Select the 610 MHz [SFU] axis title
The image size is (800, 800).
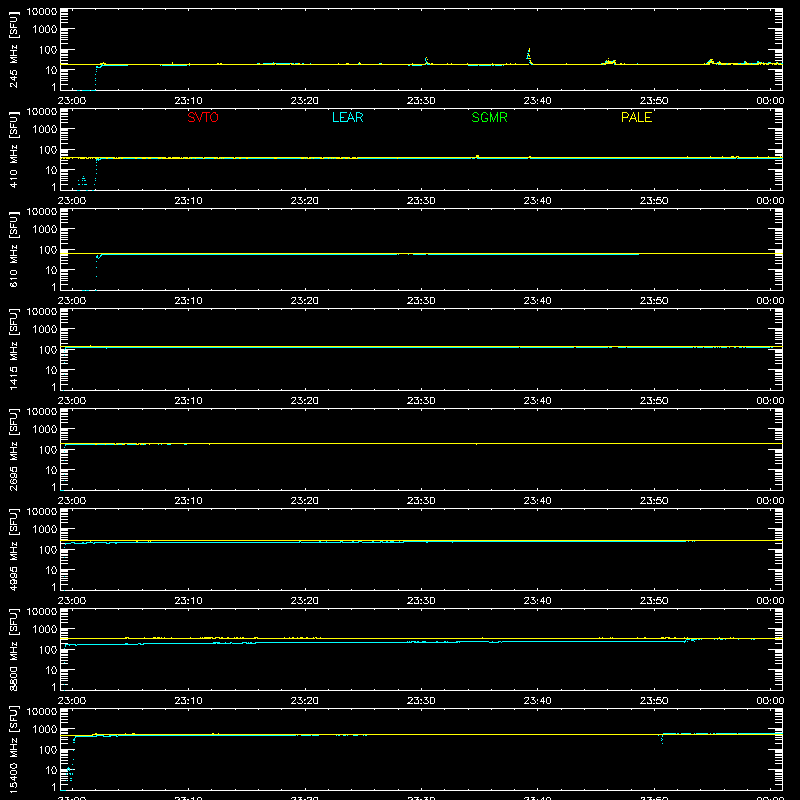[13, 249]
